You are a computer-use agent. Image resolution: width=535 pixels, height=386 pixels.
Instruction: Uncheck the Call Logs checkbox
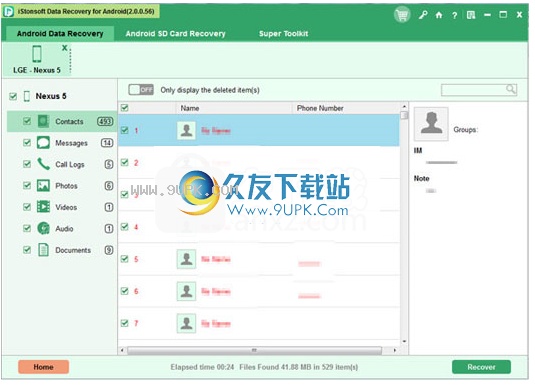tap(27, 164)
